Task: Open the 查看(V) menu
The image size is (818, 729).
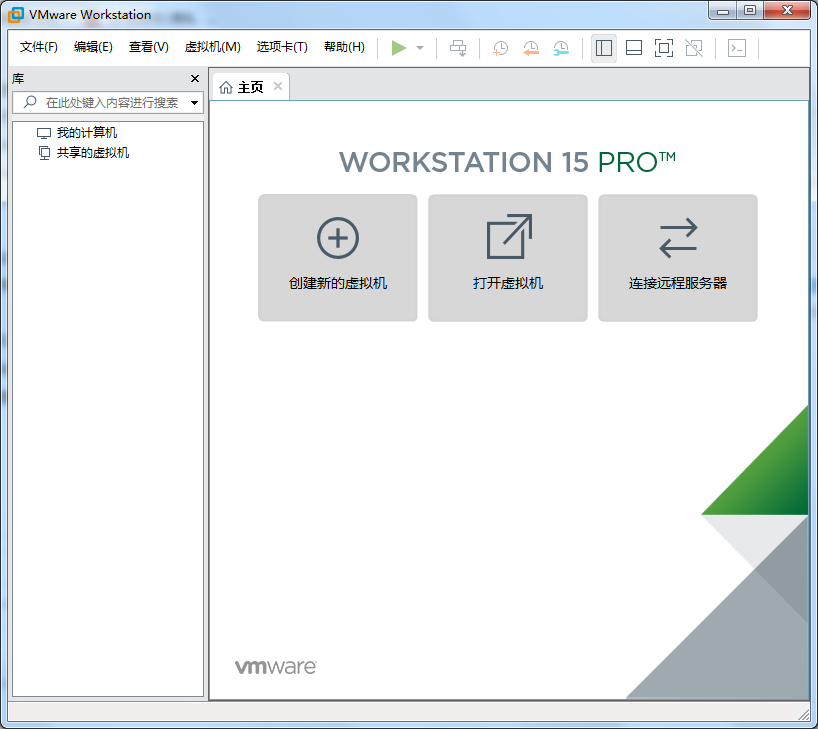Action: (149, 47)
